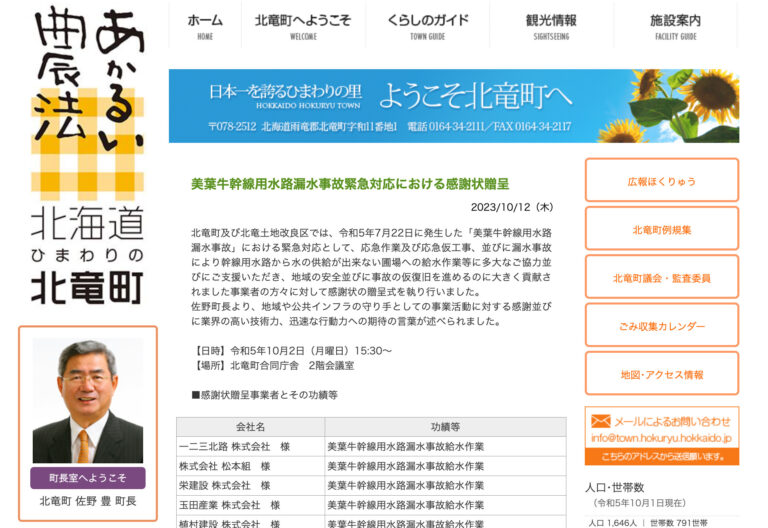
Task: Click the 人口・世帯数 heading
Action: [x=617, y=487]
